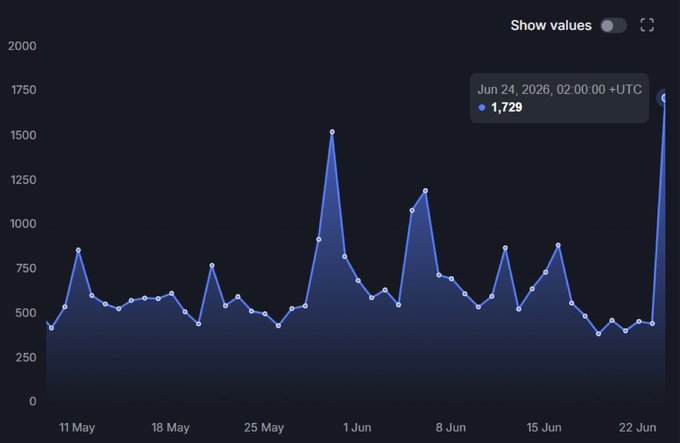Click the '0' y-axis label
680x443 pixels.
coord(33,401)
